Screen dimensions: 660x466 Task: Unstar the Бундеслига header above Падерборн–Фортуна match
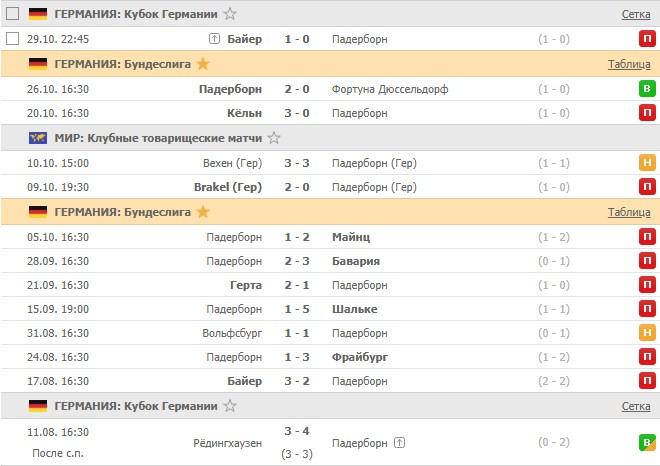204,64
